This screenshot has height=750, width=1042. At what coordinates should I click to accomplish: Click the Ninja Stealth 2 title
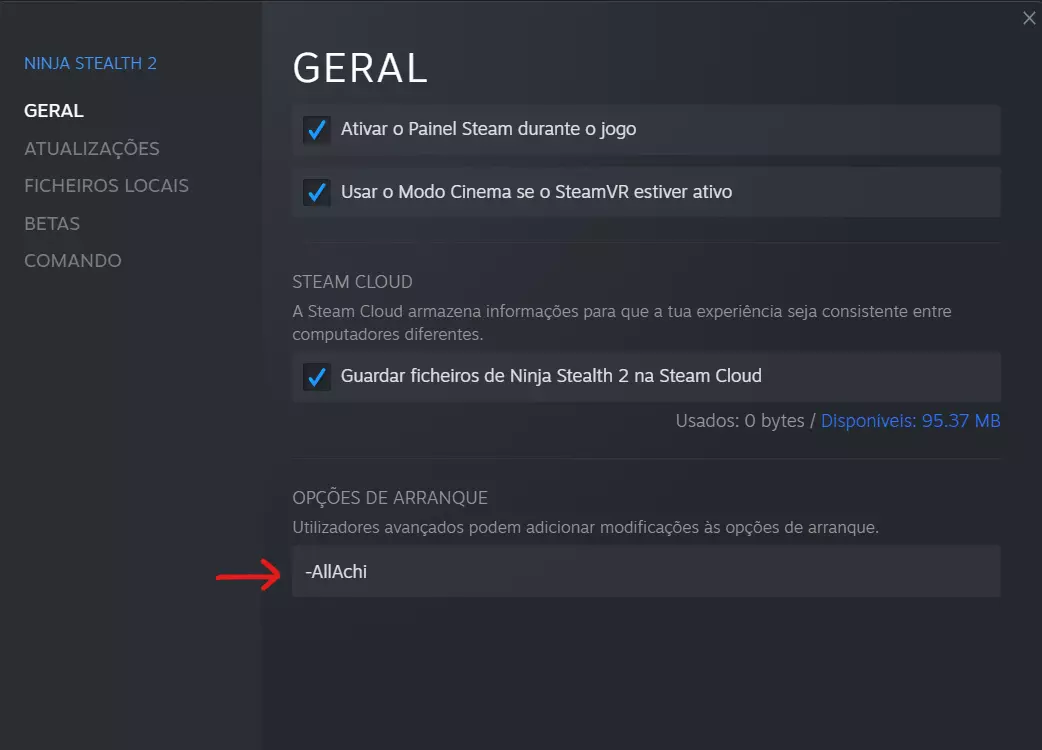pyautogui.click(x=90, y=64)
